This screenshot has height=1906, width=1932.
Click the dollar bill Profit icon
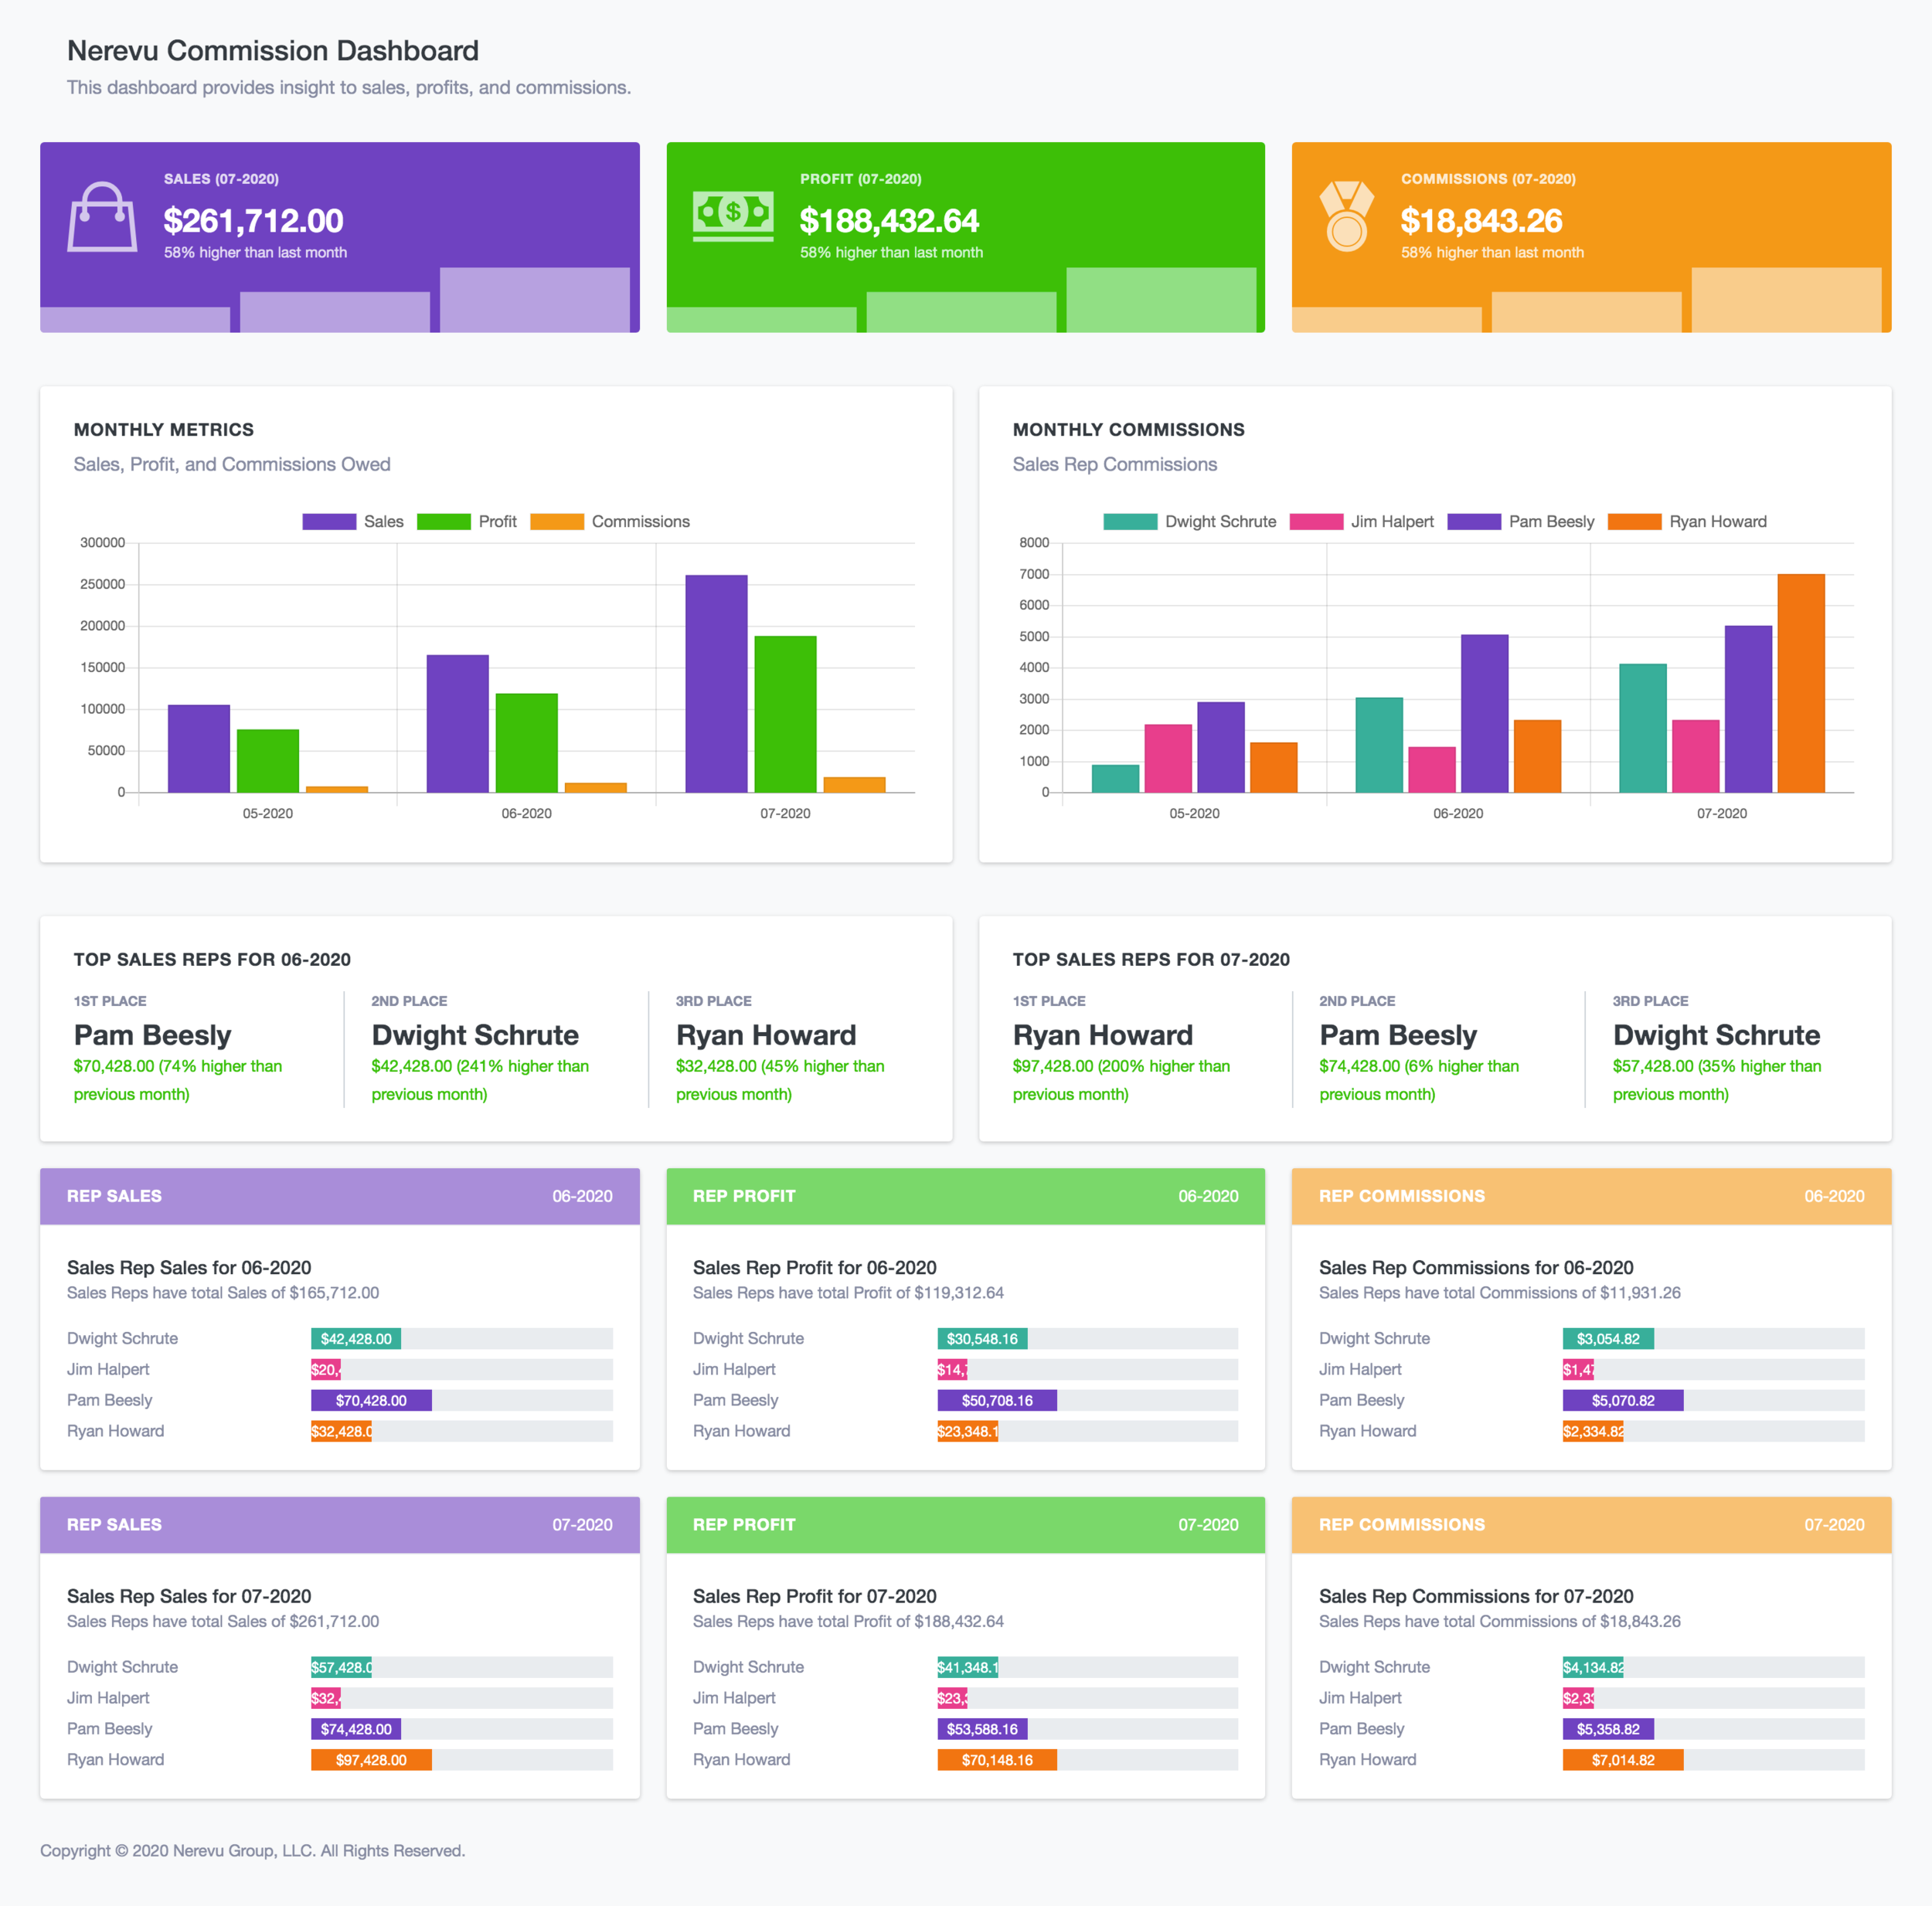[733, 216]
